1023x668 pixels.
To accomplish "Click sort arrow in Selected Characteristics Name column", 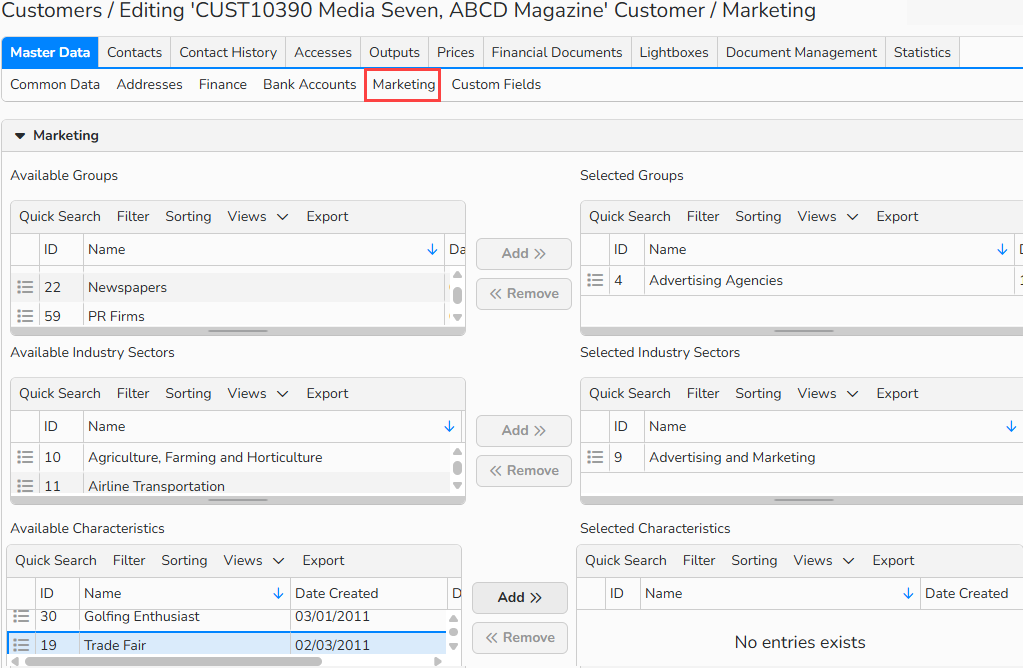I will pyautogui.click(x=908, y=594).
